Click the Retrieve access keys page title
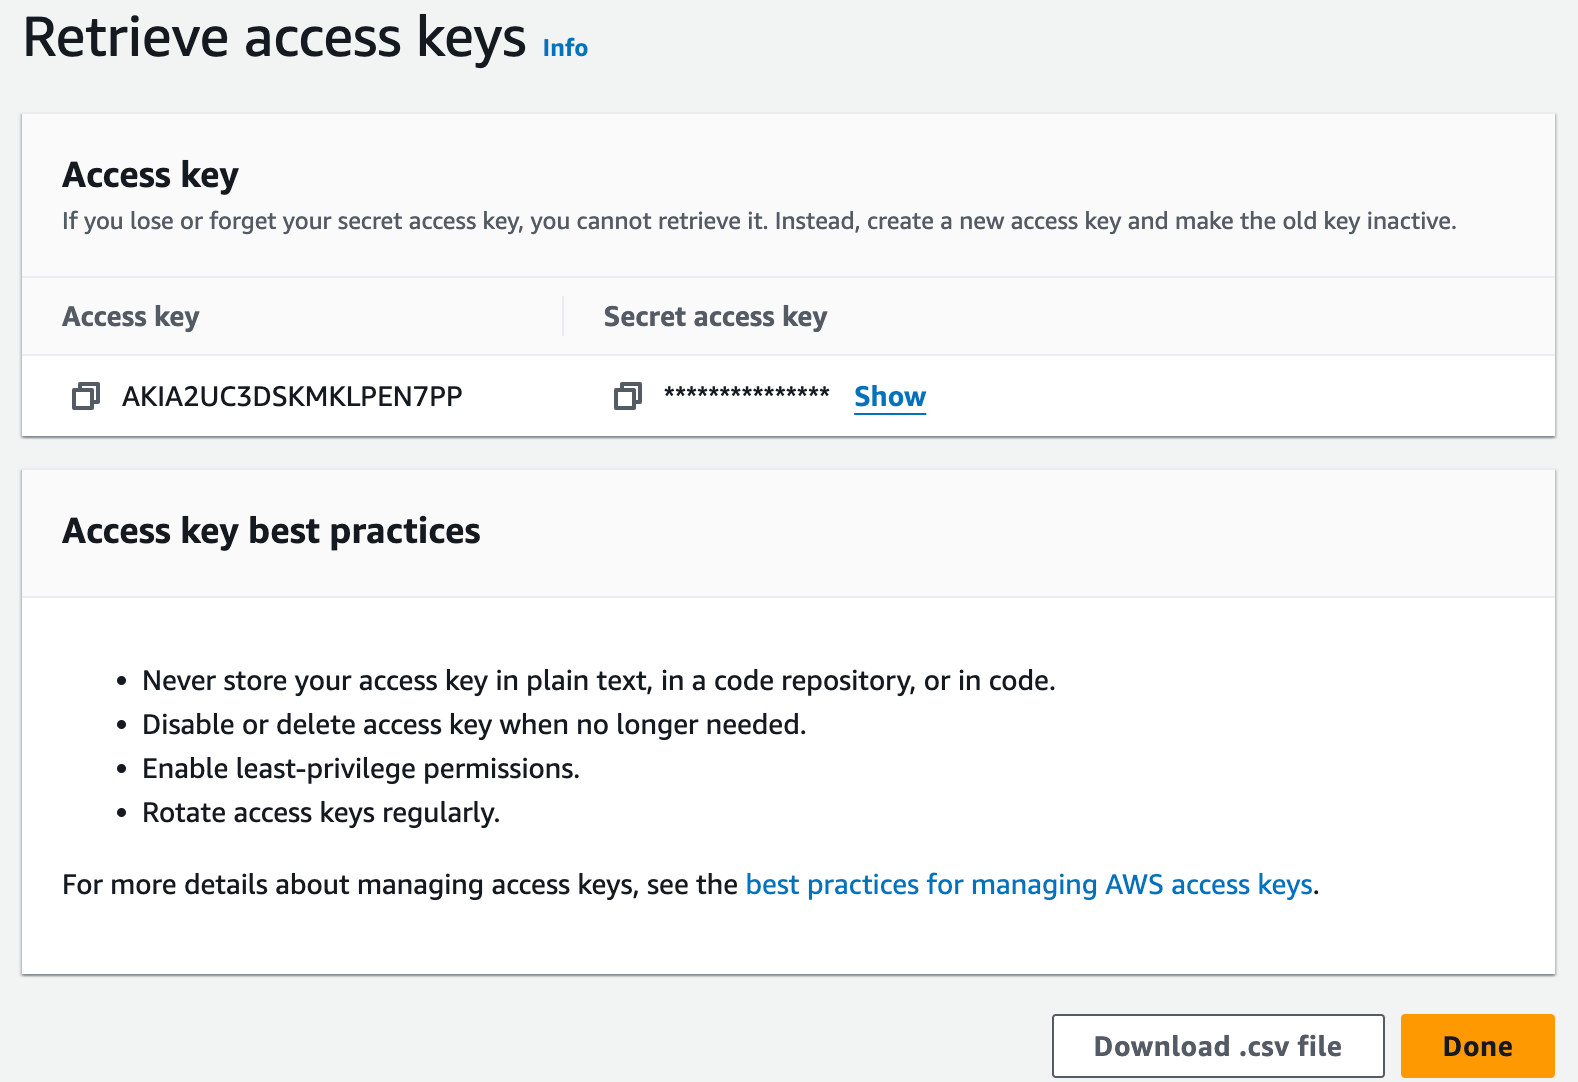The height and width of the screenshot is (1082, 1578). (274, 38)
